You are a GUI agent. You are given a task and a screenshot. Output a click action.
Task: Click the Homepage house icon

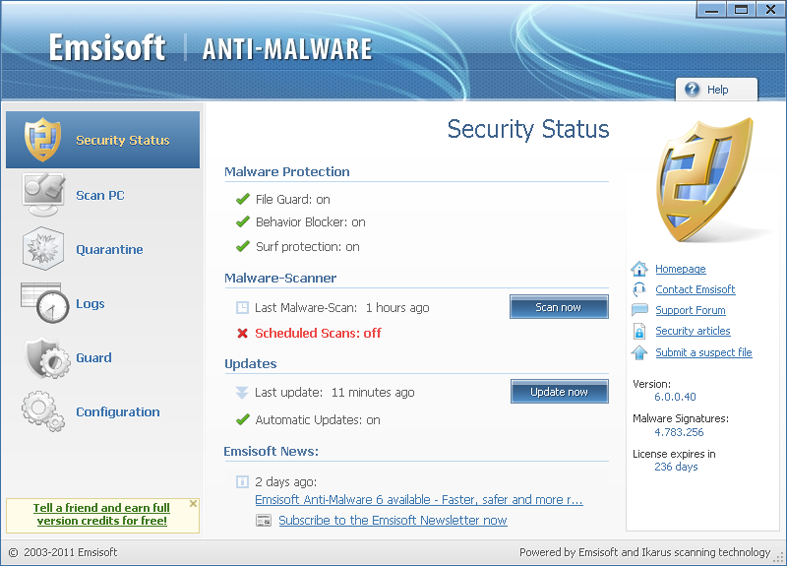(x=640, y=269)
